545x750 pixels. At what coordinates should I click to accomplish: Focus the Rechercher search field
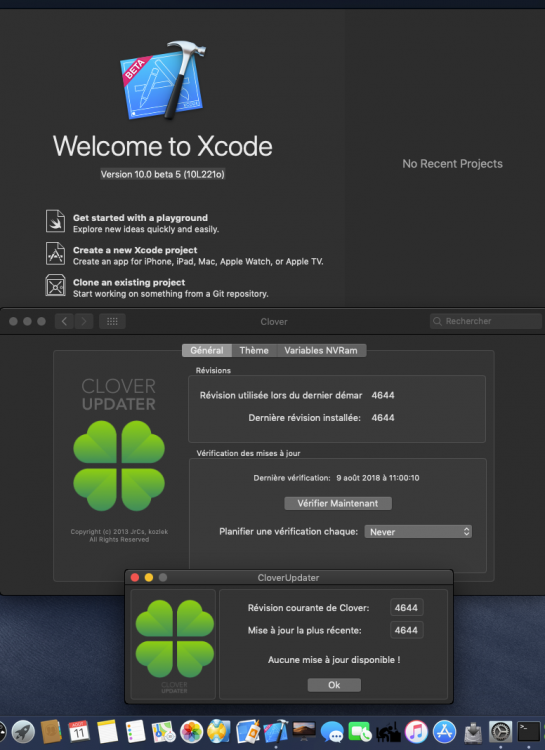tap(486, 321)
